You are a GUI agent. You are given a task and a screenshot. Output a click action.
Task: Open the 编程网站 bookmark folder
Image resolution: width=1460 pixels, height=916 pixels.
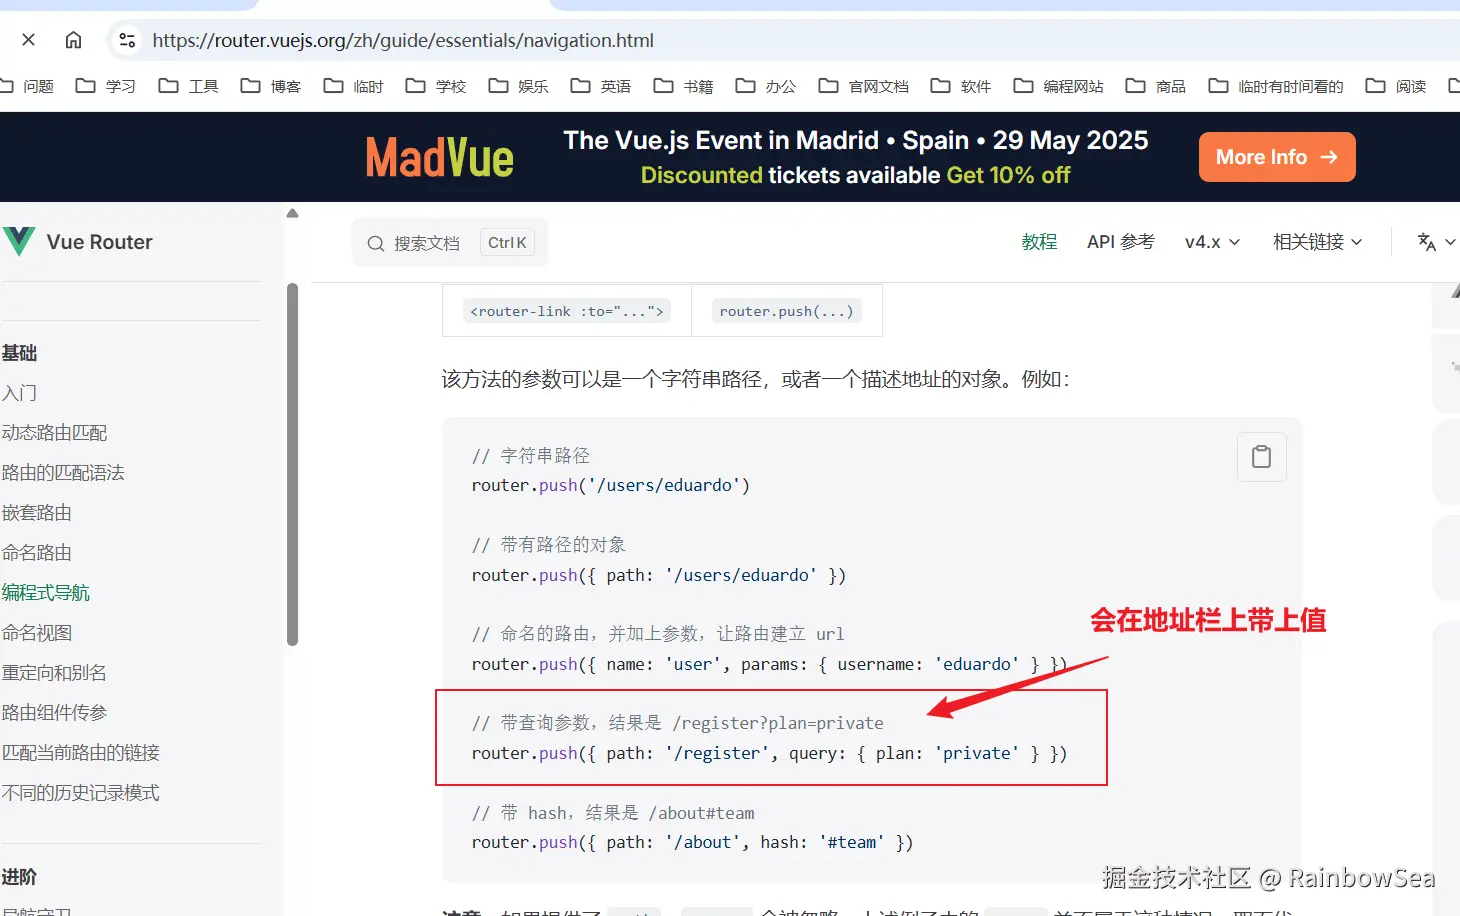[1059, 86]
